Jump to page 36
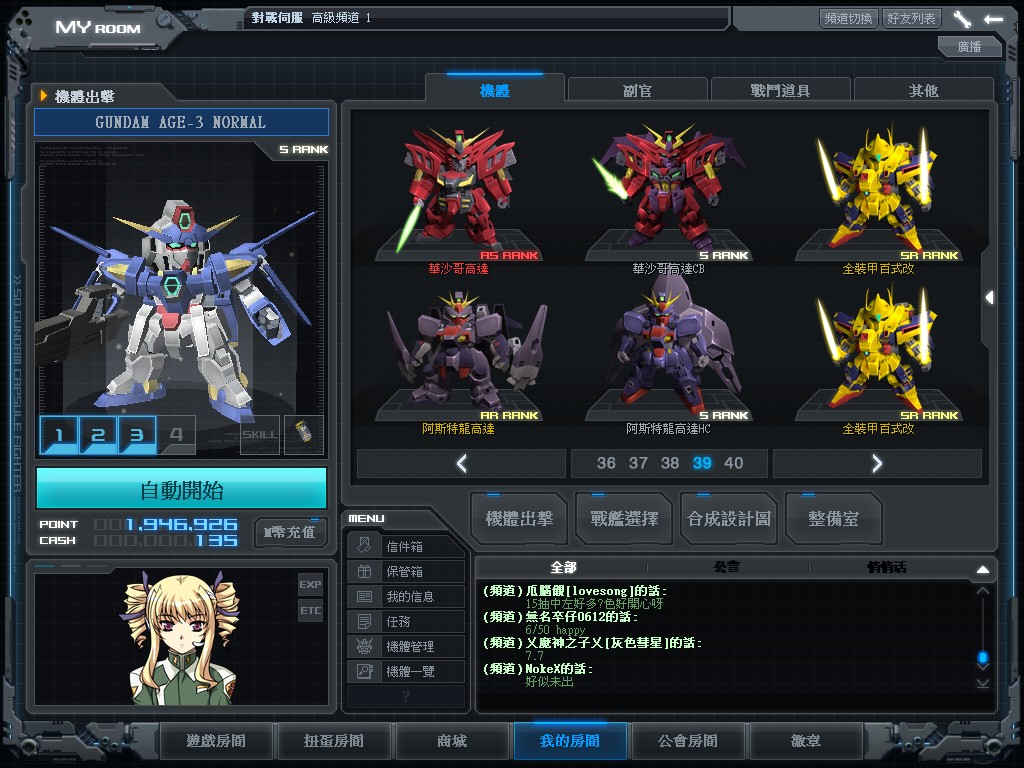The width and height of the screenshot is (1024, 768). coord(606,463)
